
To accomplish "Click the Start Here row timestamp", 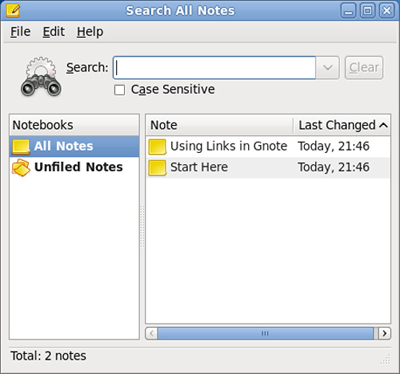I will (x=334, y=167).
